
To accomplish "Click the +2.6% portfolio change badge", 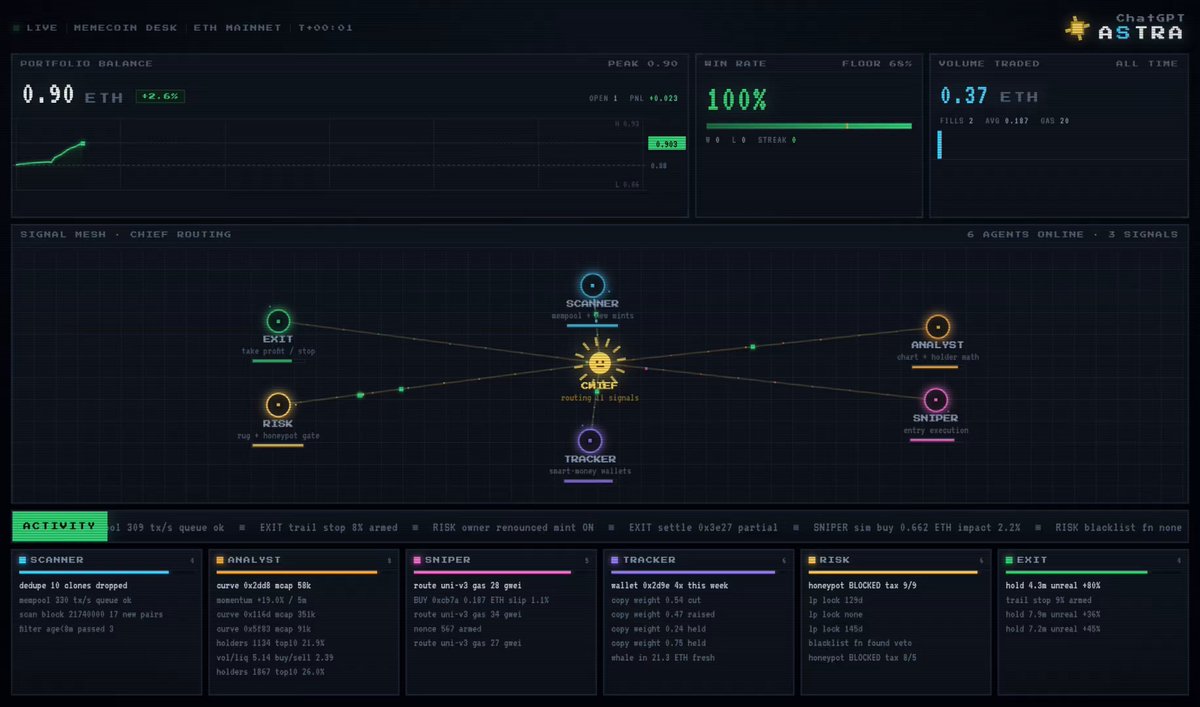I will click(x=160, y=96).
